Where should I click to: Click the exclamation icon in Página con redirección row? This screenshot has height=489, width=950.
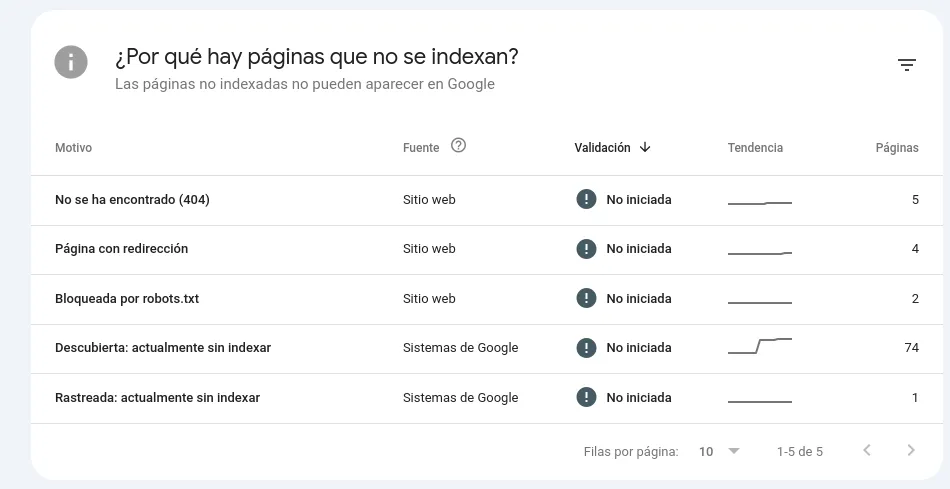pos(586,248)
